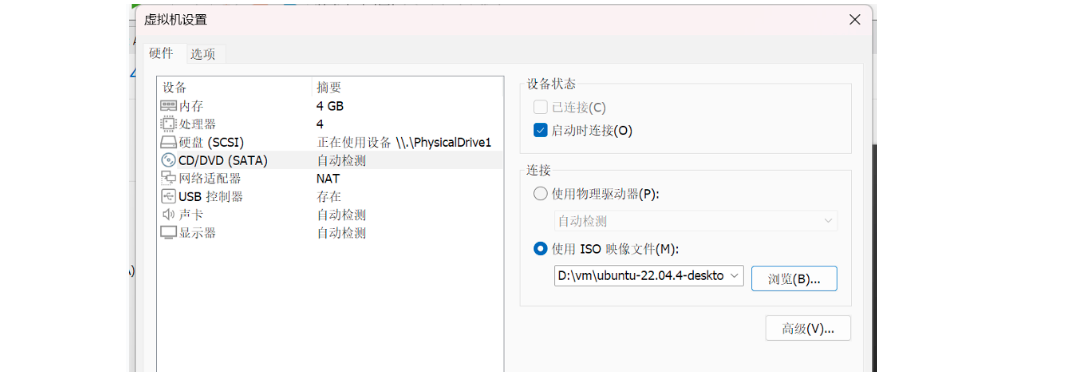Click the hard disk (SCSI) icon

[x=168, y=142]
